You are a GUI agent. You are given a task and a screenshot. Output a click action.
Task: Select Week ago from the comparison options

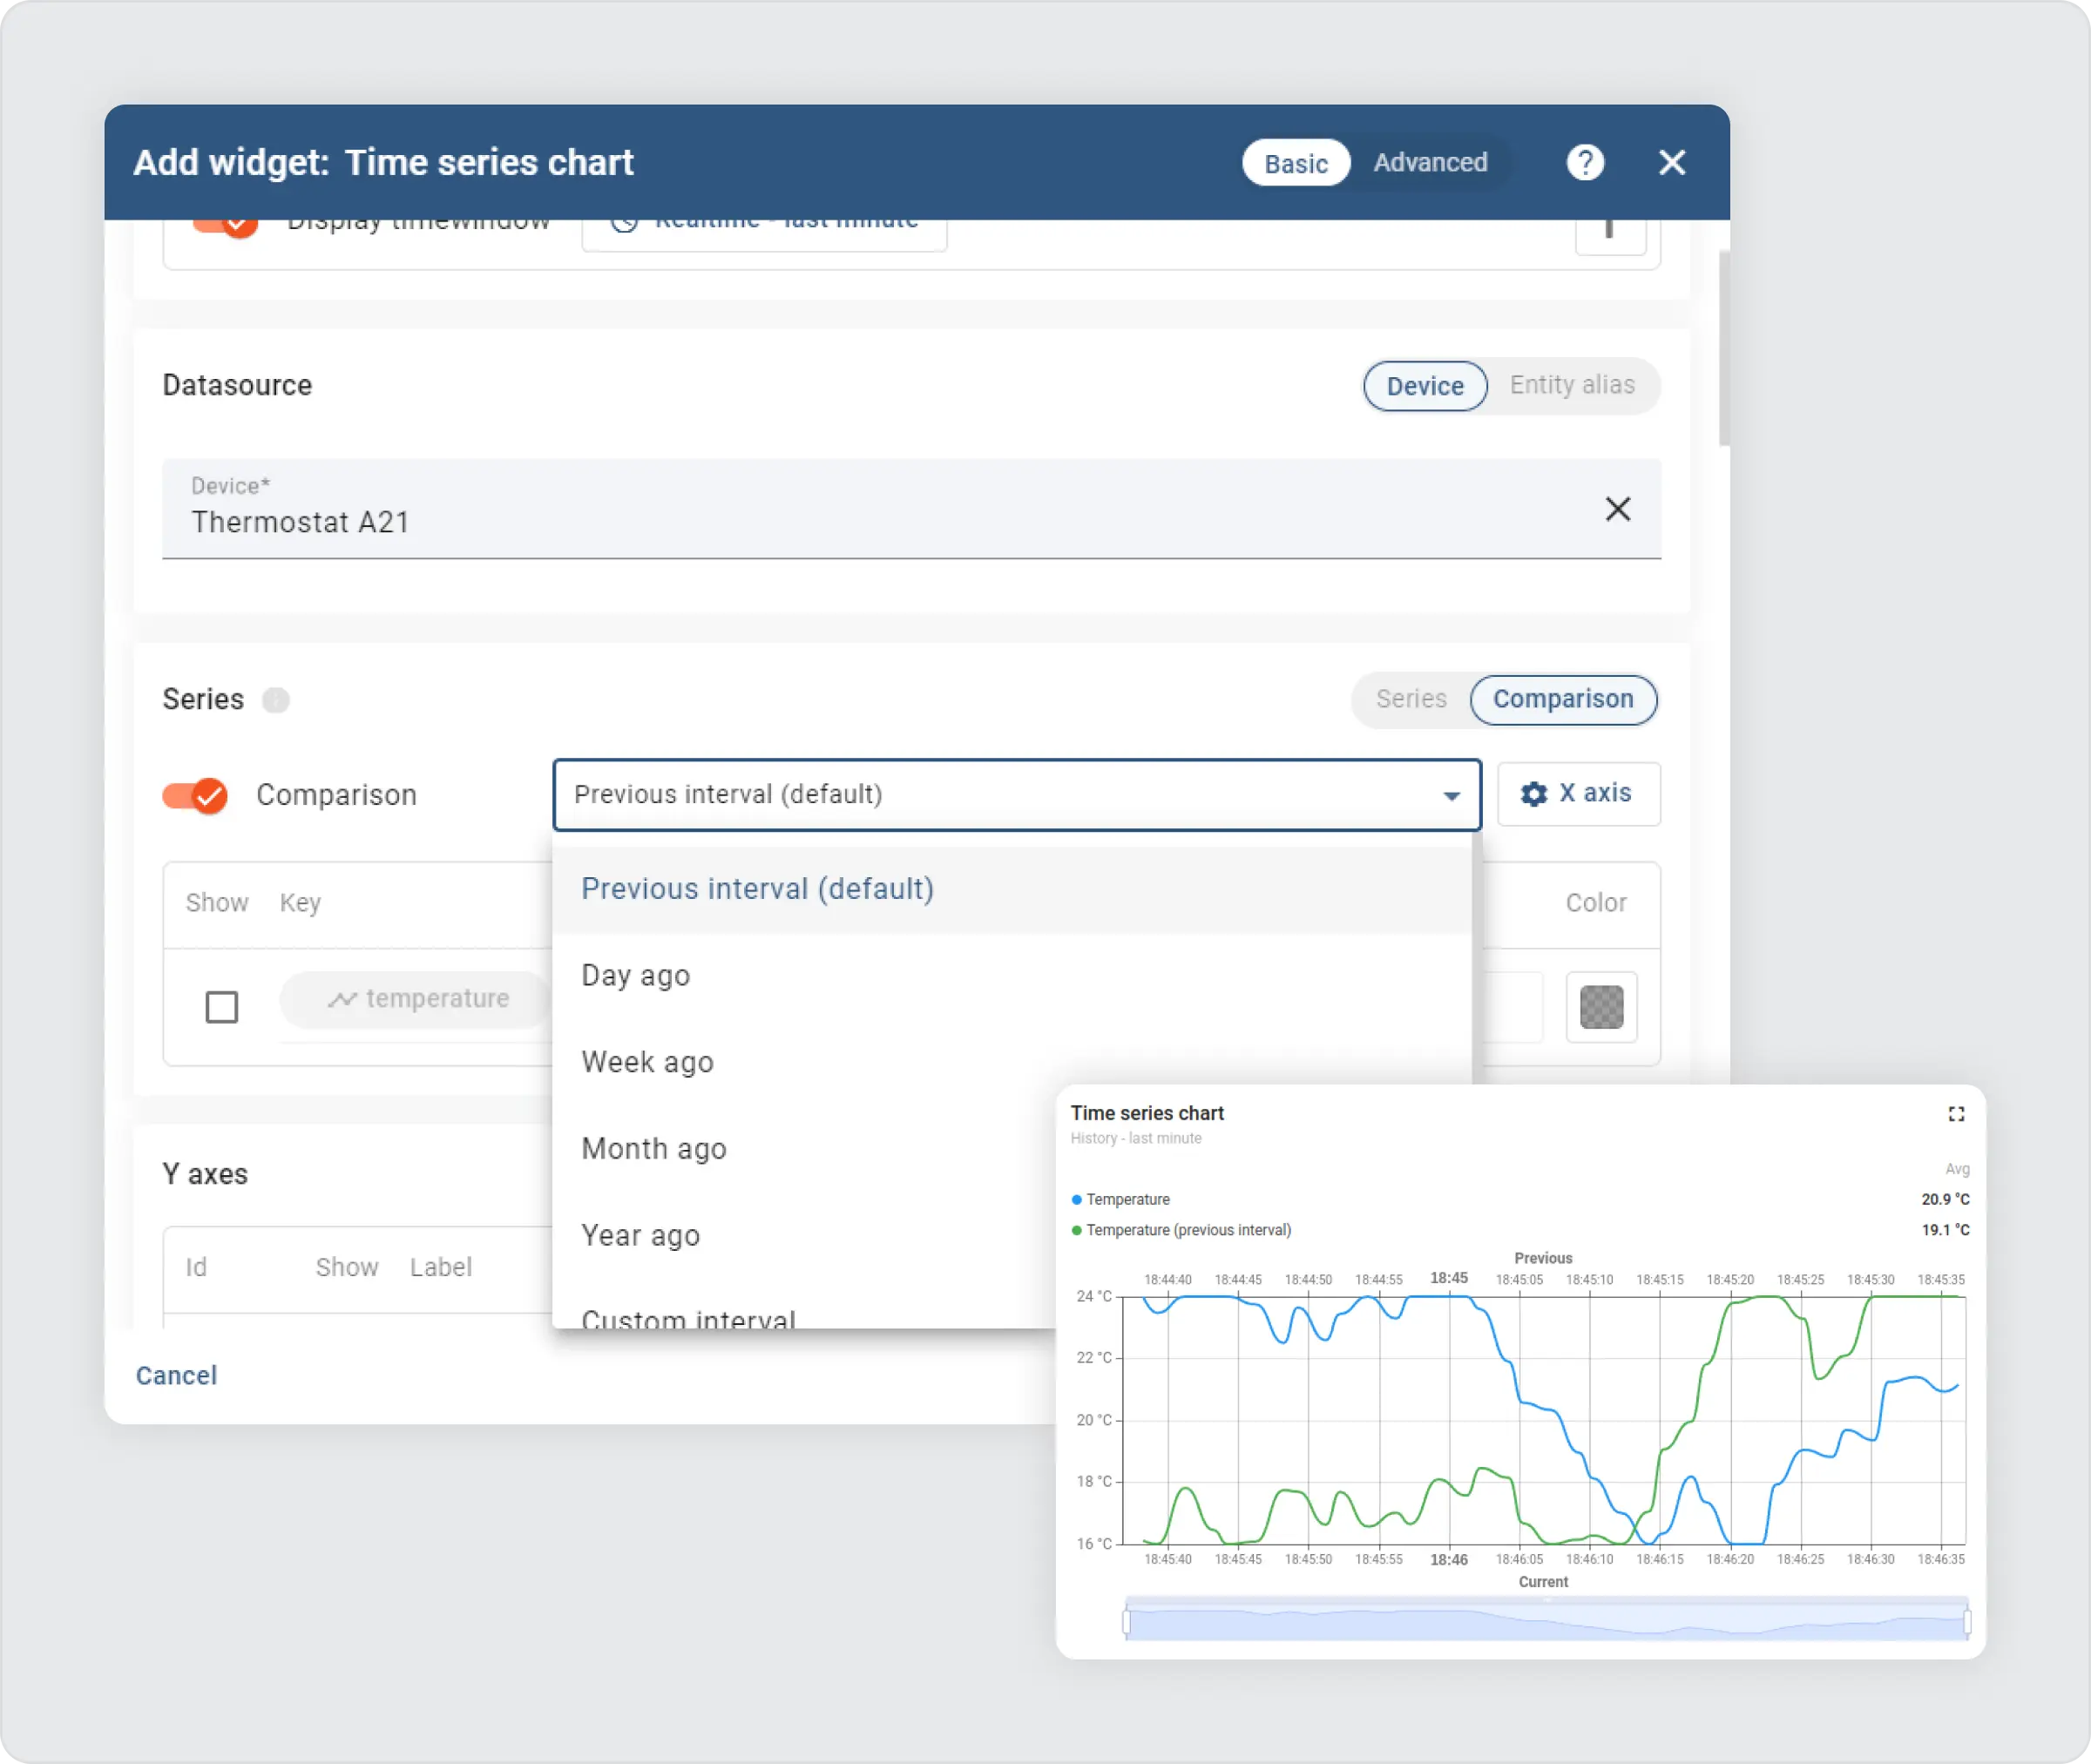pos(647,1061)
